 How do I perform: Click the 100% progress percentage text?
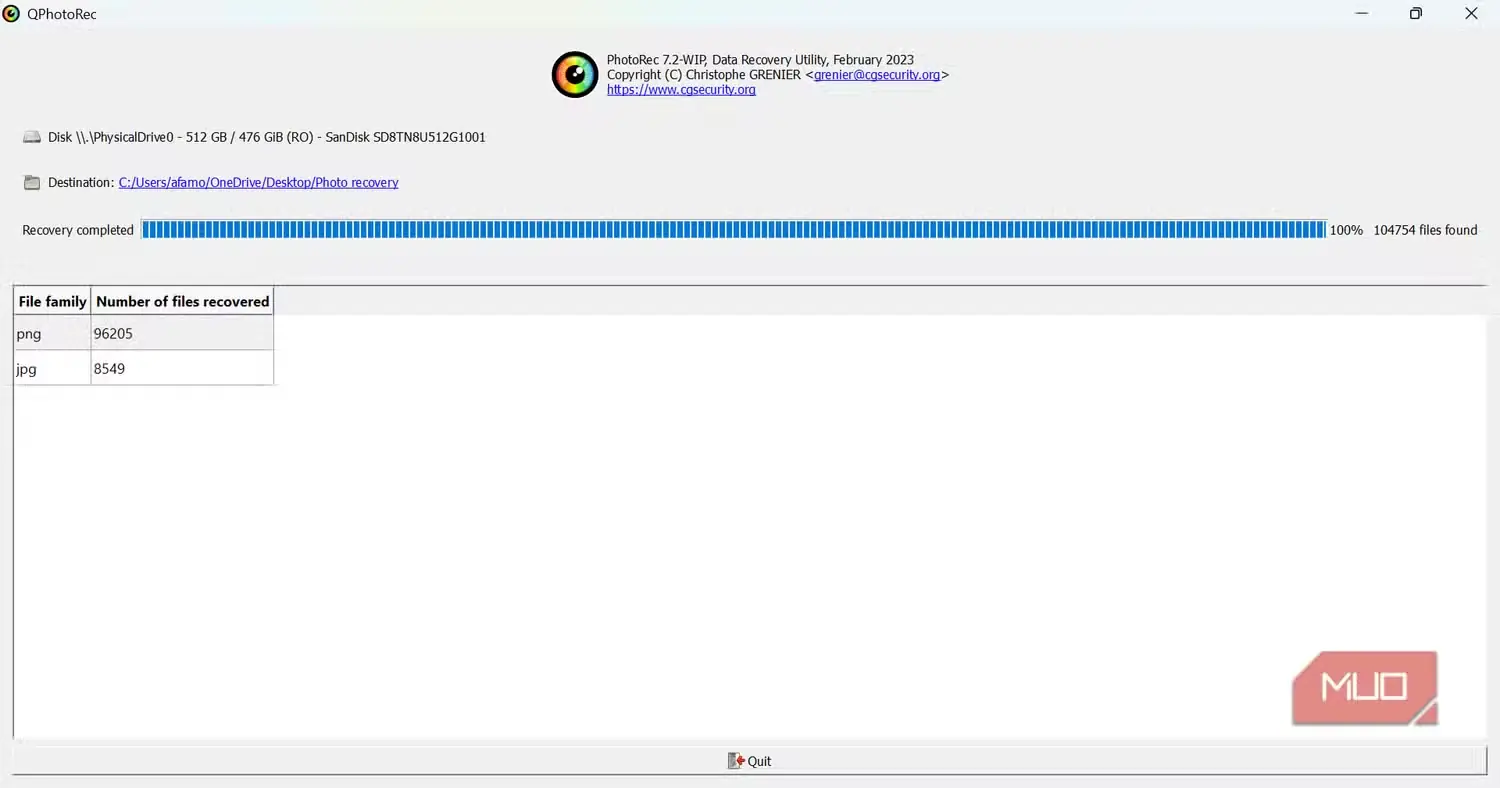pos(1346,230)
